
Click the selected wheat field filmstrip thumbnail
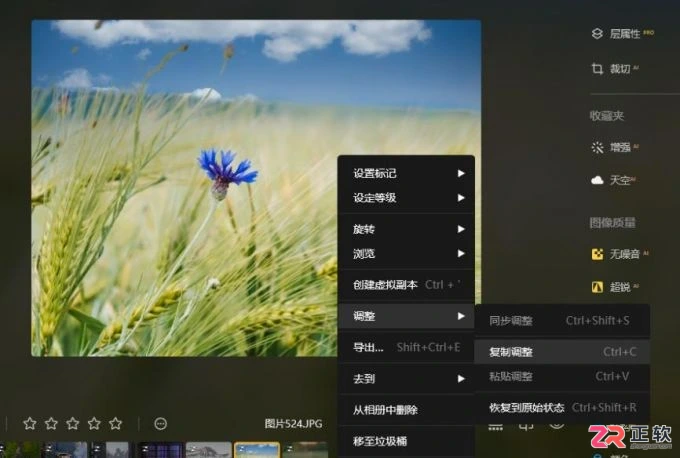257,450
